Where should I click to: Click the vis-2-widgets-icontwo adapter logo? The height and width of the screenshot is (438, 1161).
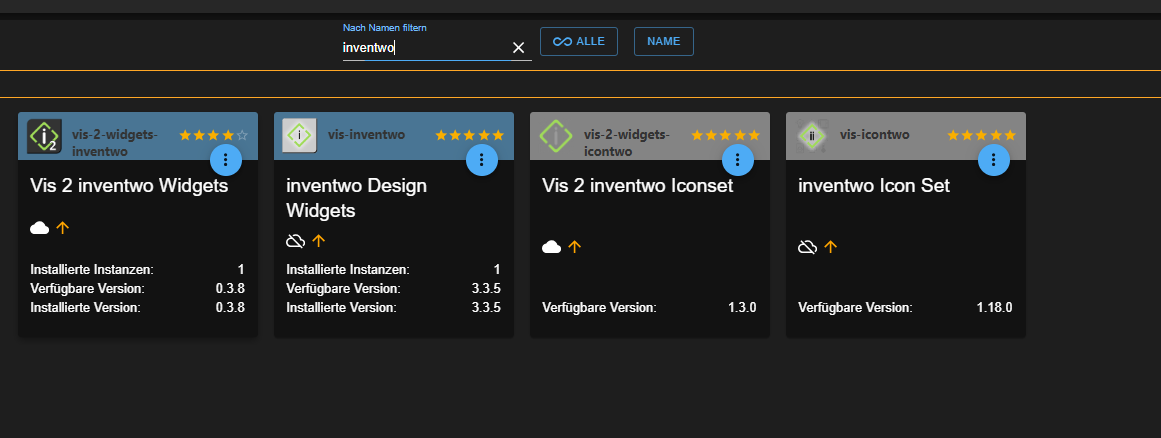(556, 135)
